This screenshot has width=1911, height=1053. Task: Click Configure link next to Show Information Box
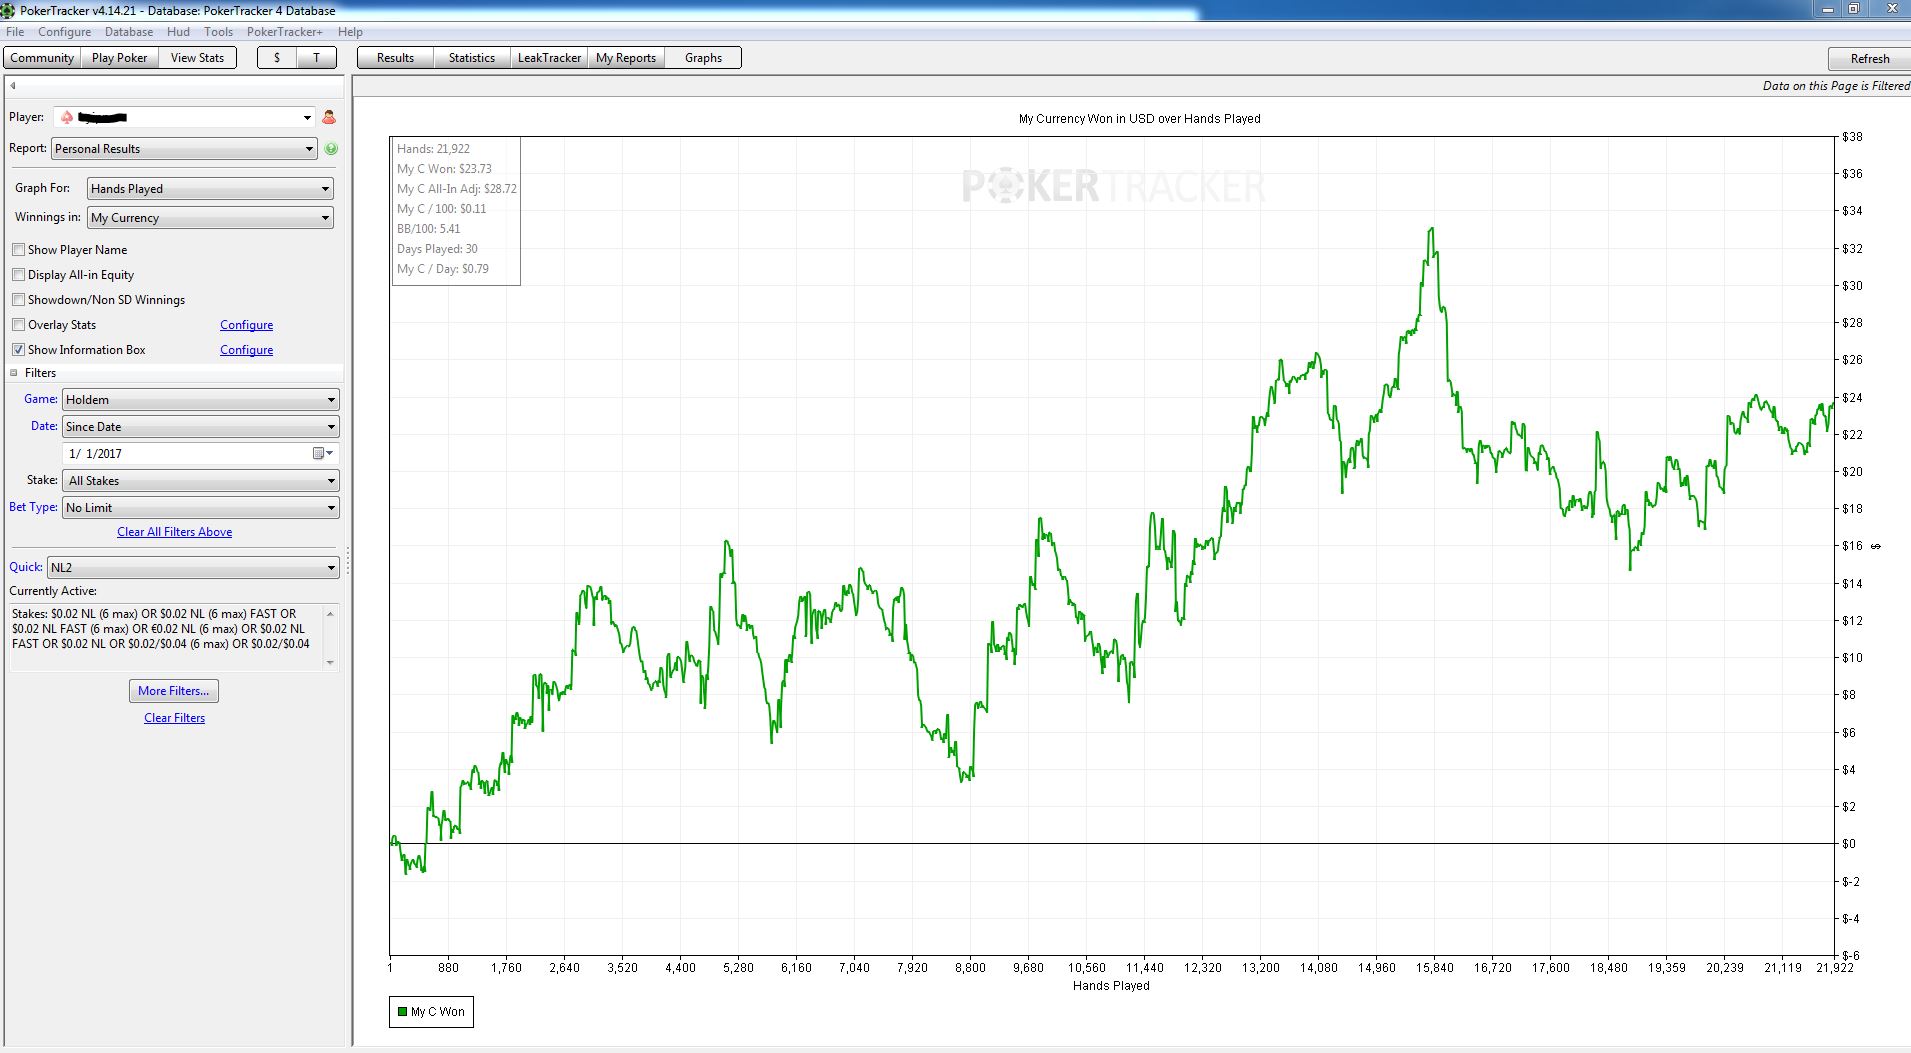coord(246,350)
